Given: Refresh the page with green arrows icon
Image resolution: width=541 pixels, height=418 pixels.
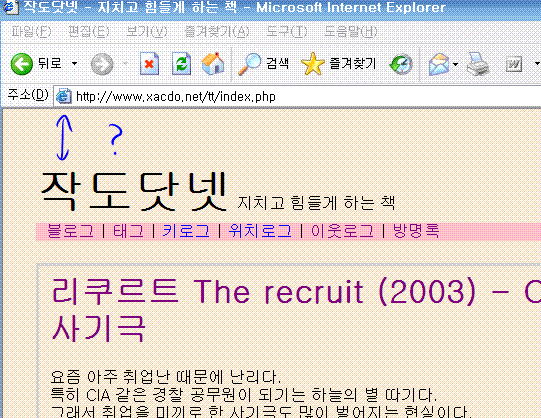Looking at the screenshot, I should (181, 63).
